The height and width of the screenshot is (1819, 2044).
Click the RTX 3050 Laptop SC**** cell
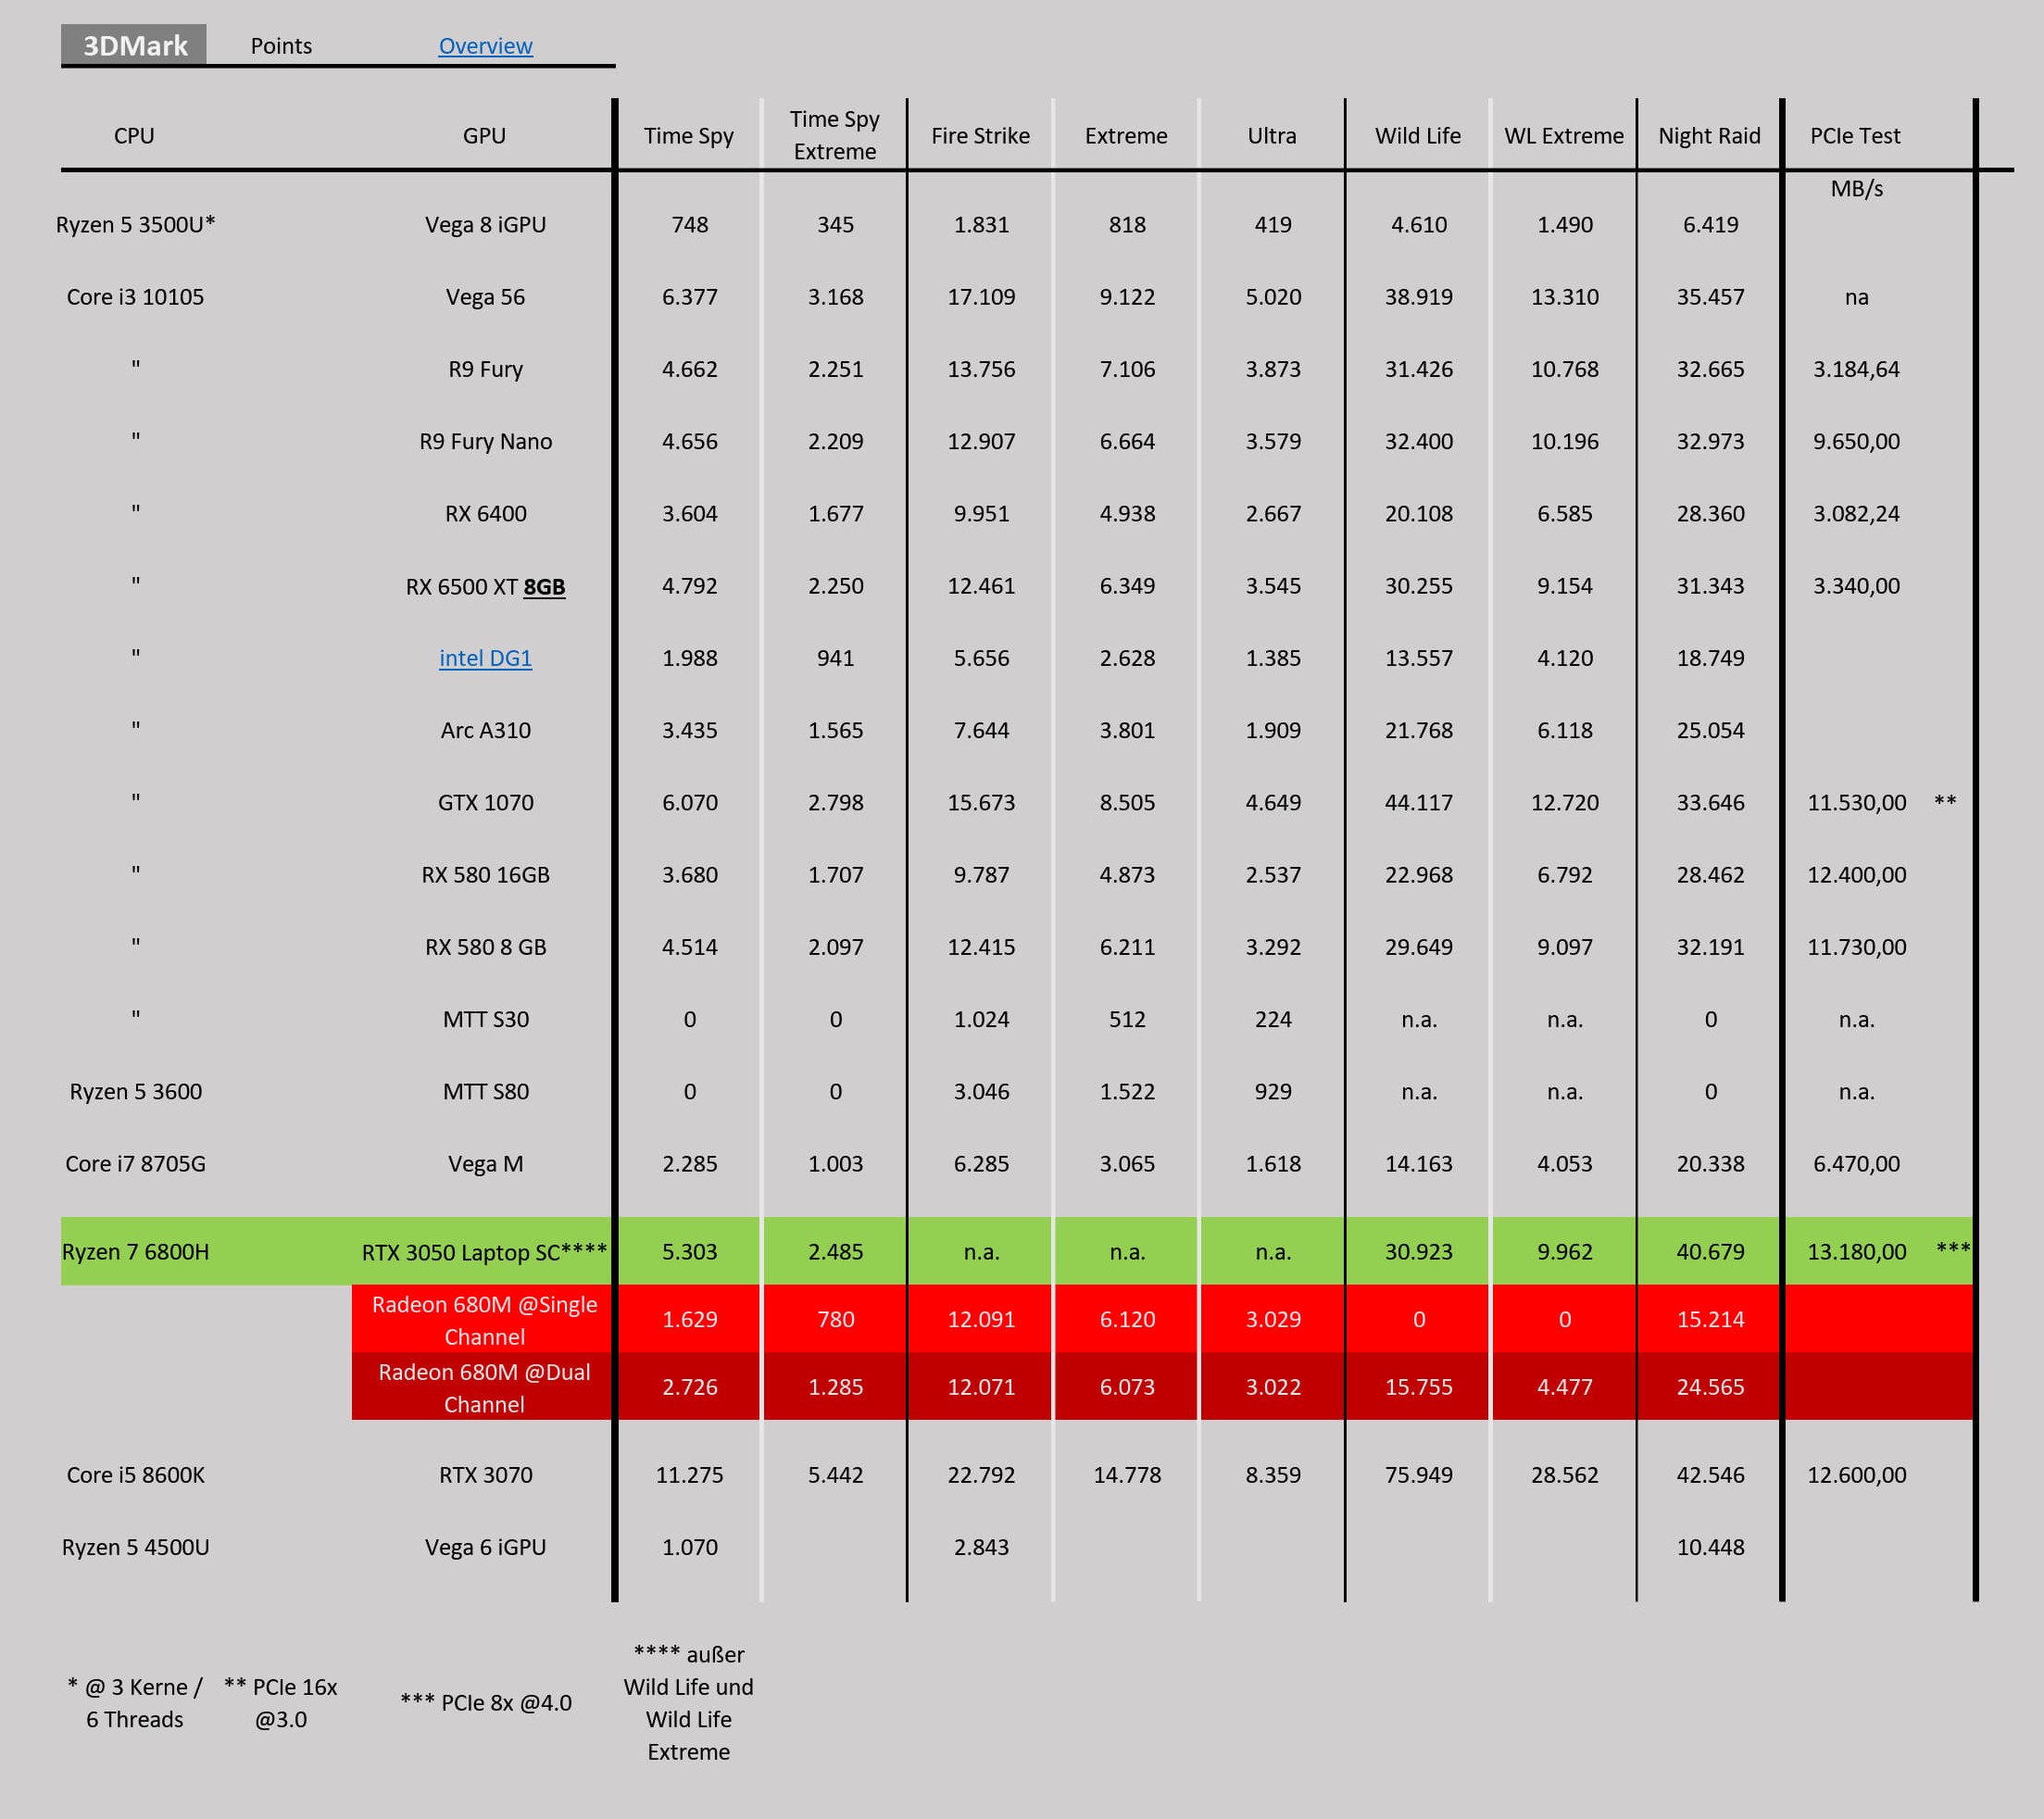[484, 1251]
